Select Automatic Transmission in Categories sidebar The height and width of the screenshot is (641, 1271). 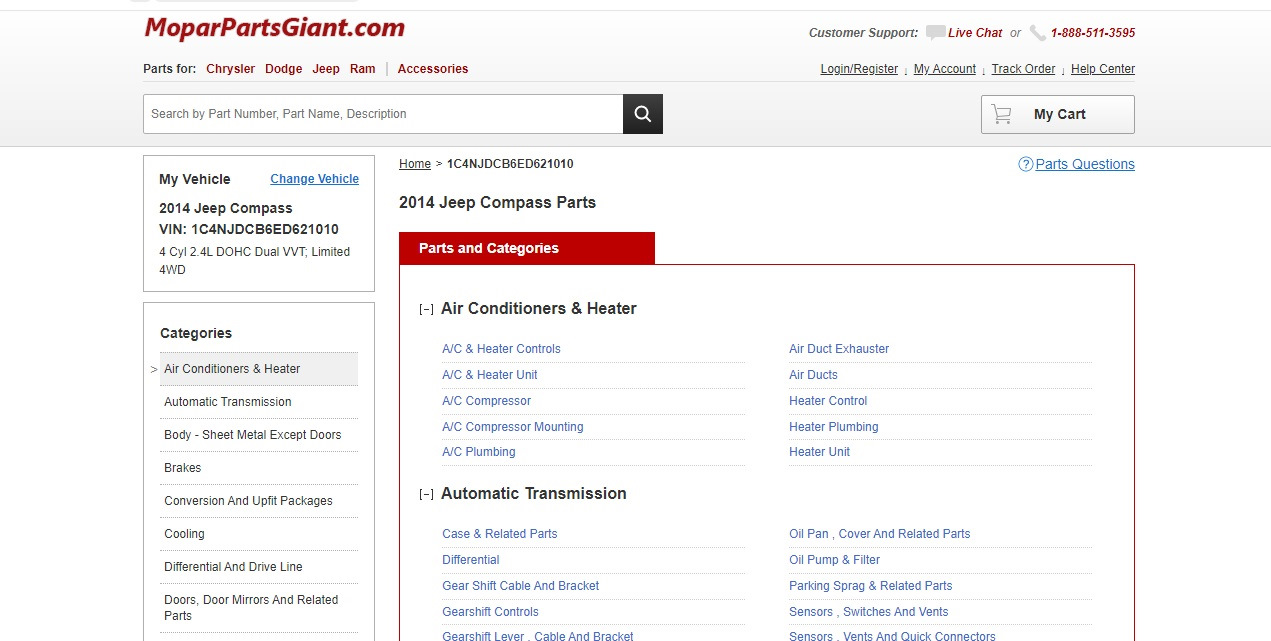coord(259,402)
